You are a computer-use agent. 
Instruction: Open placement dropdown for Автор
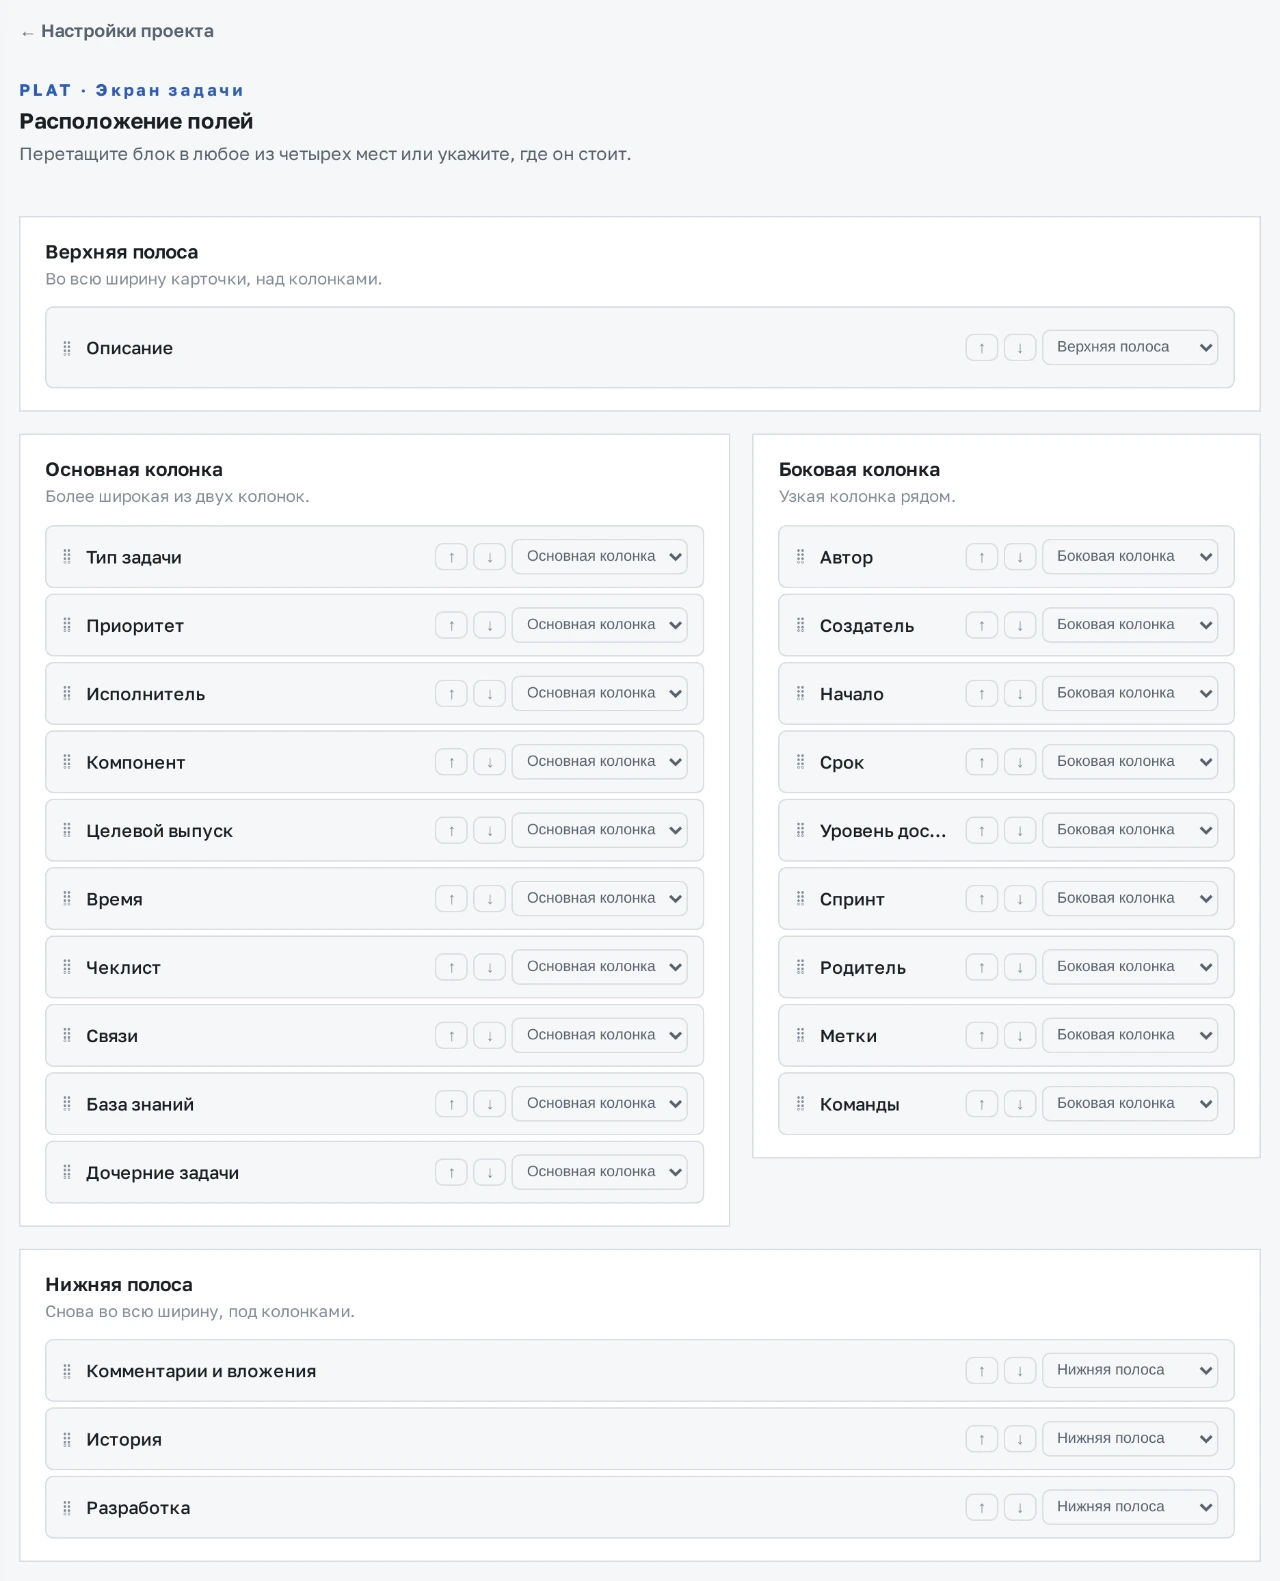1130,556
